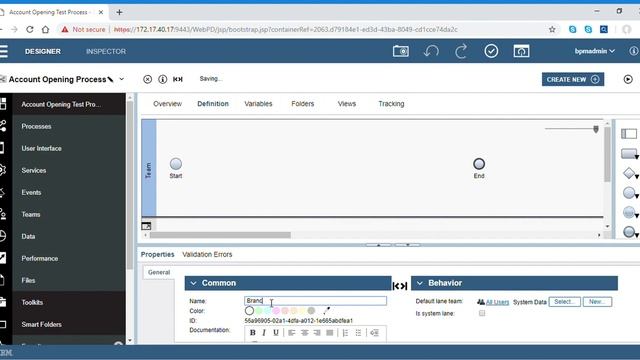This screenshot has height=360, width=640.
Task: Select the intermediate event circle in palette
Action: (629, 212)
